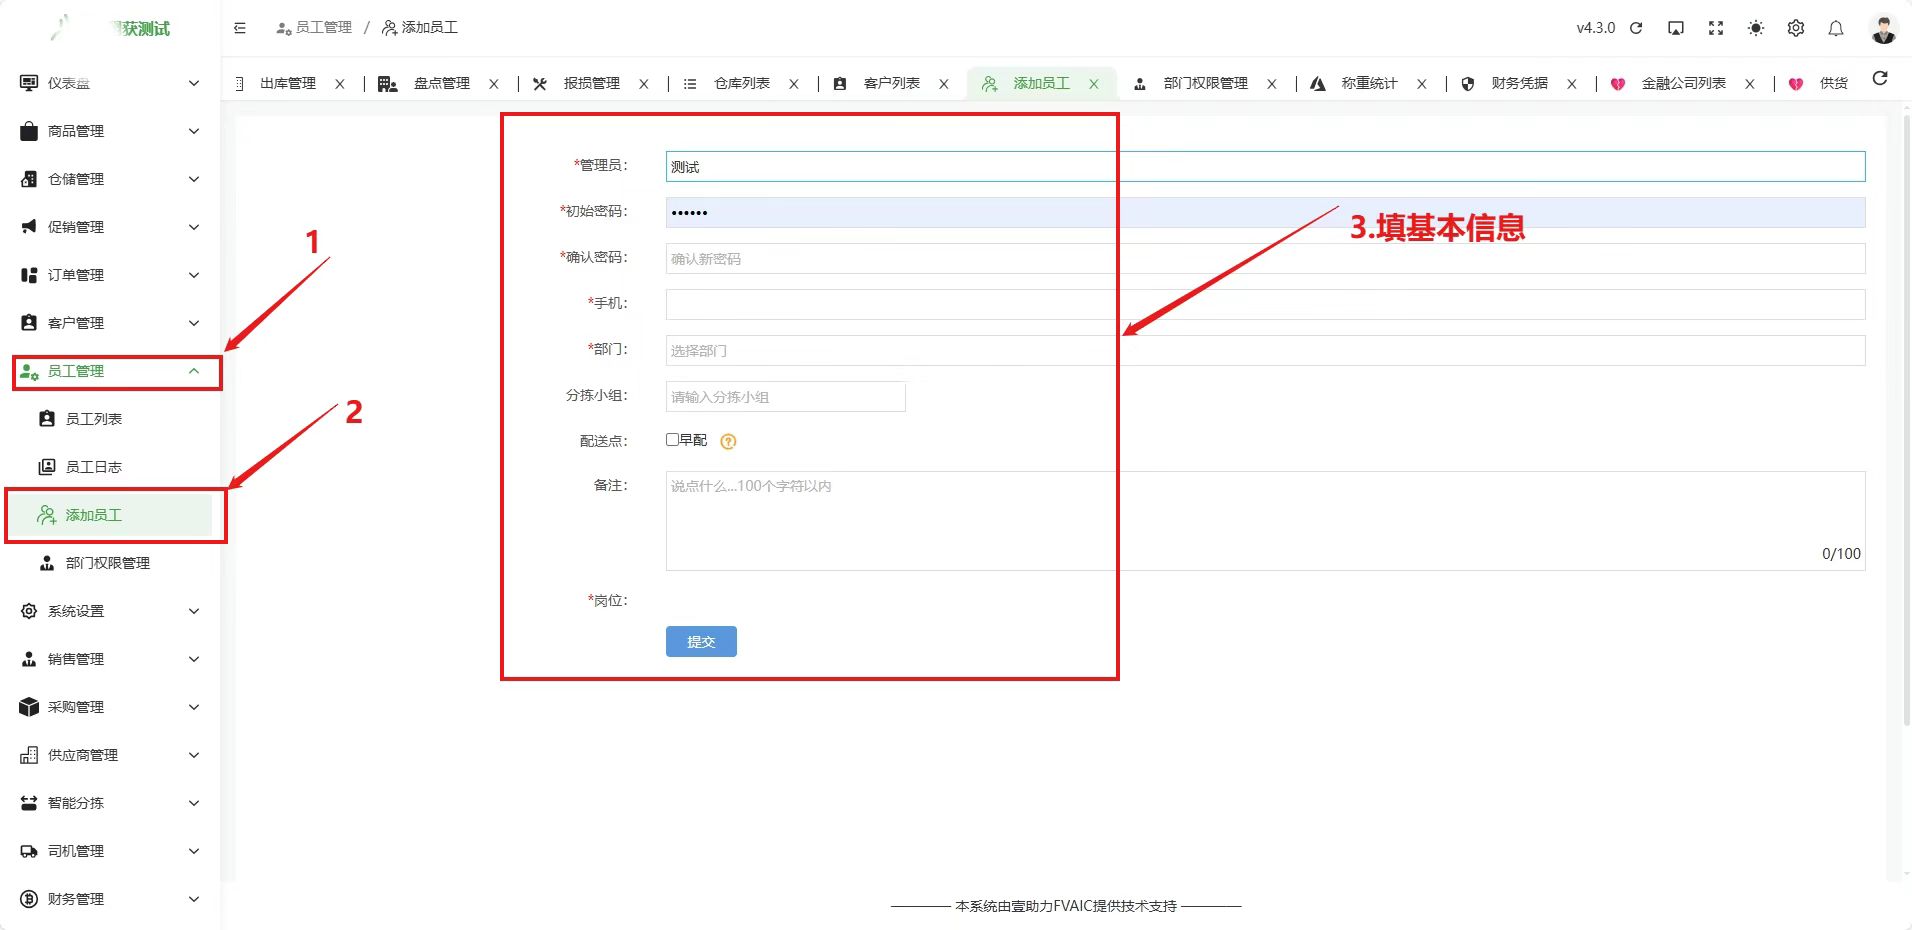Click the help question mark beside 早配

[x=728, y=441]
